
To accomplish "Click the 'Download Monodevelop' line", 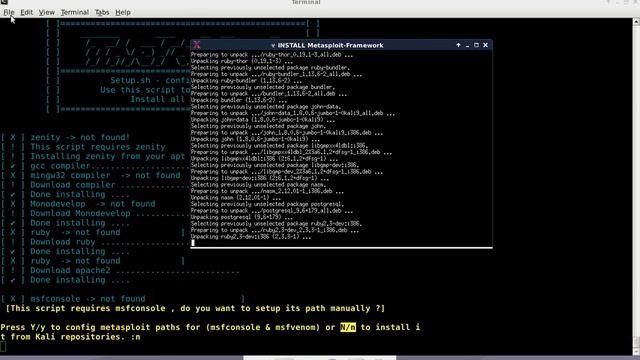I will pyautogui.click(x=80, y=213).
